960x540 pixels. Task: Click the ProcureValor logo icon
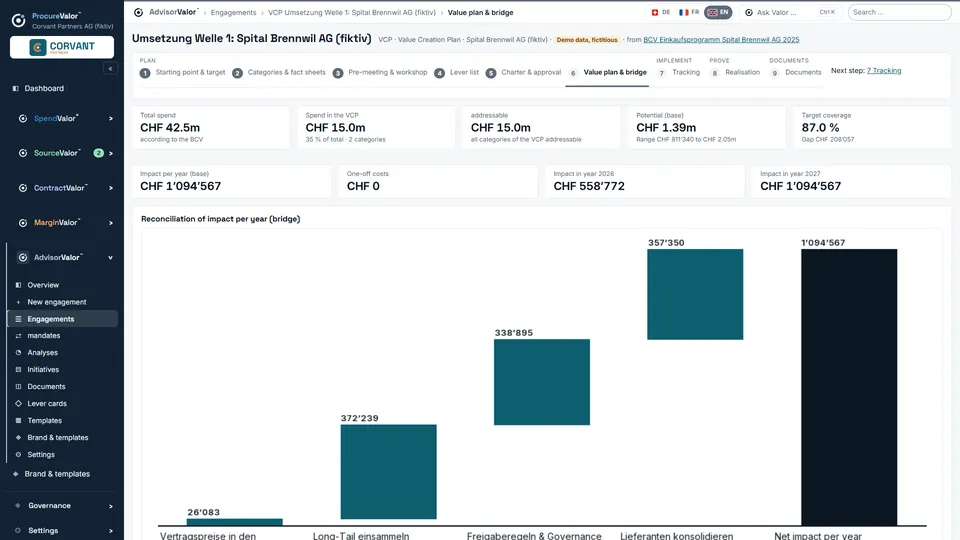click(18, 20)
